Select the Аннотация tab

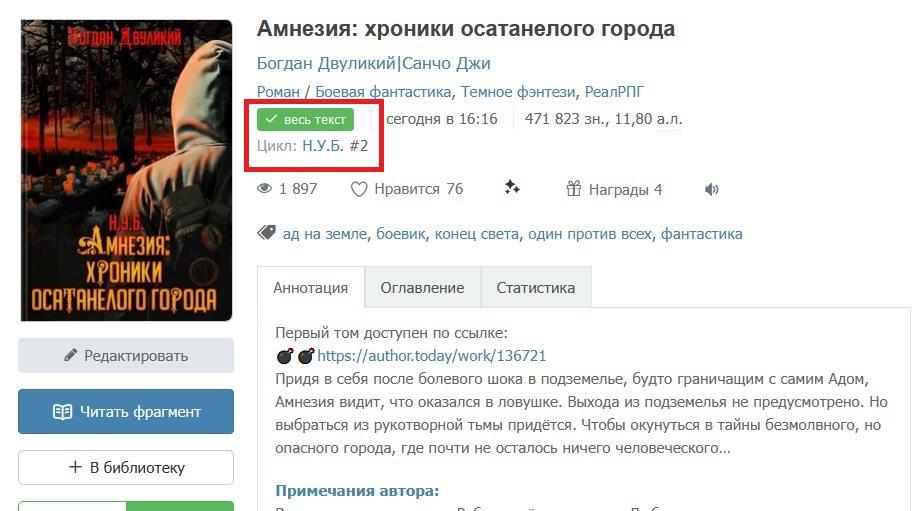pos(310,288)
